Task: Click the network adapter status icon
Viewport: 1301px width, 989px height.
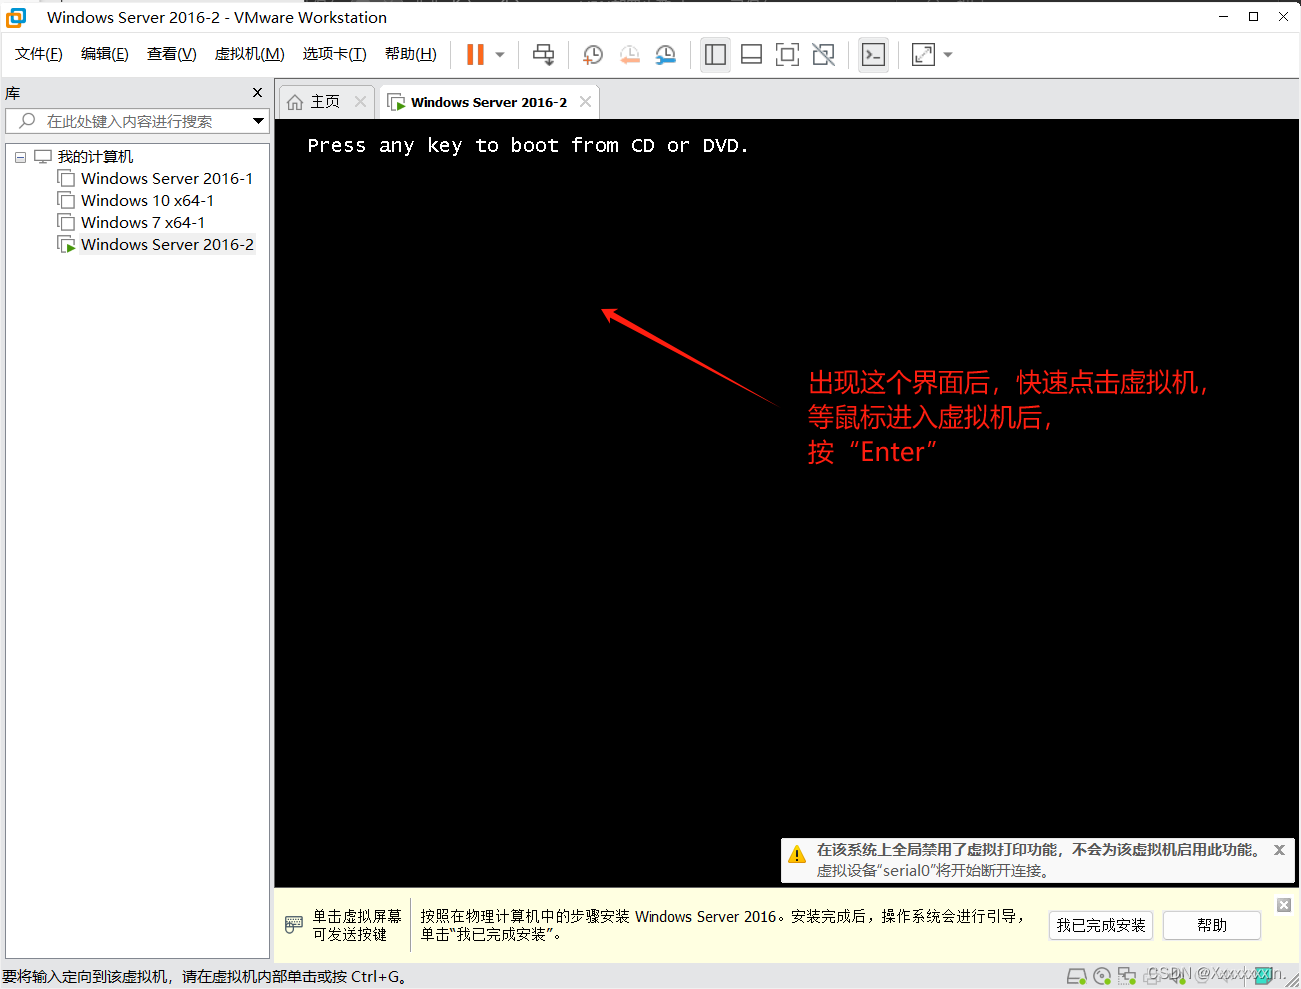Action: (1127, 976)
